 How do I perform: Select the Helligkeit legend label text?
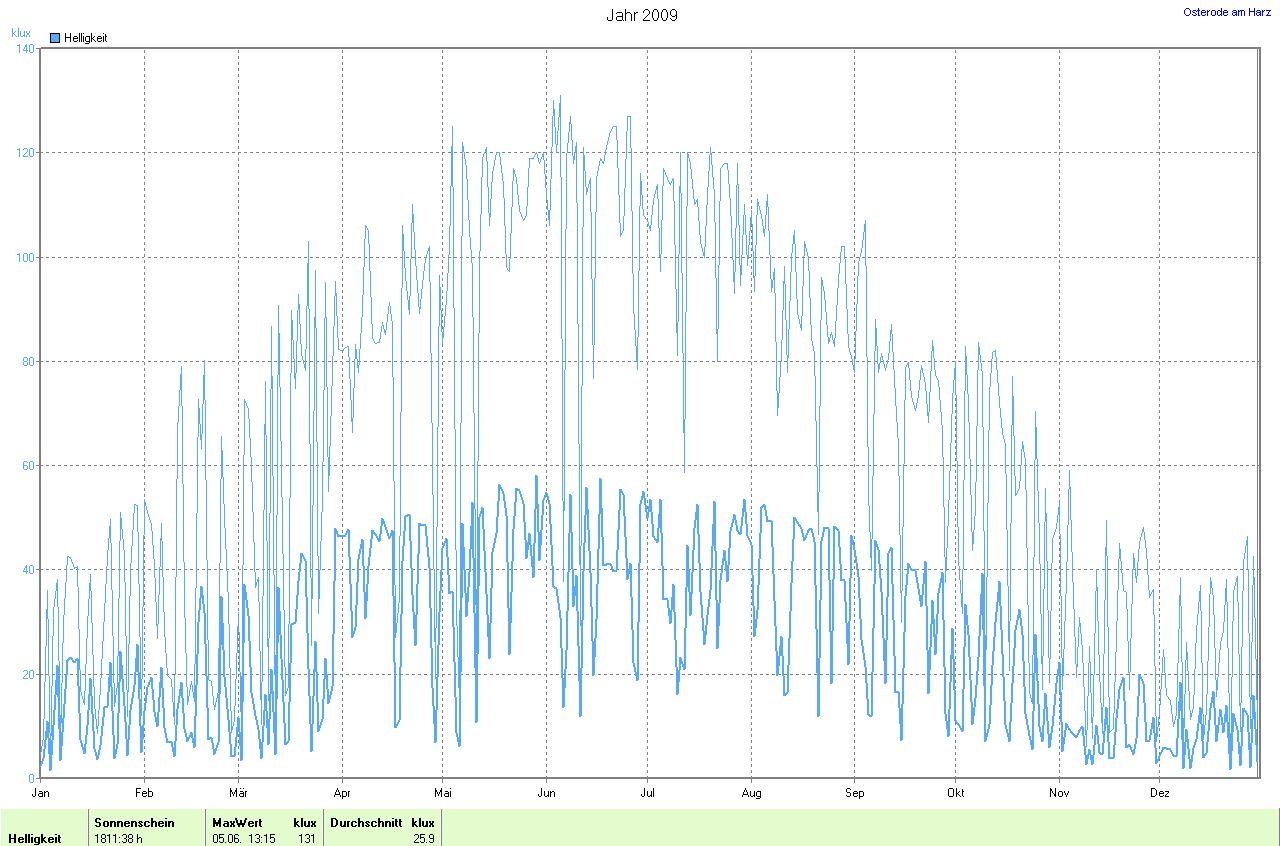[85, 38]
